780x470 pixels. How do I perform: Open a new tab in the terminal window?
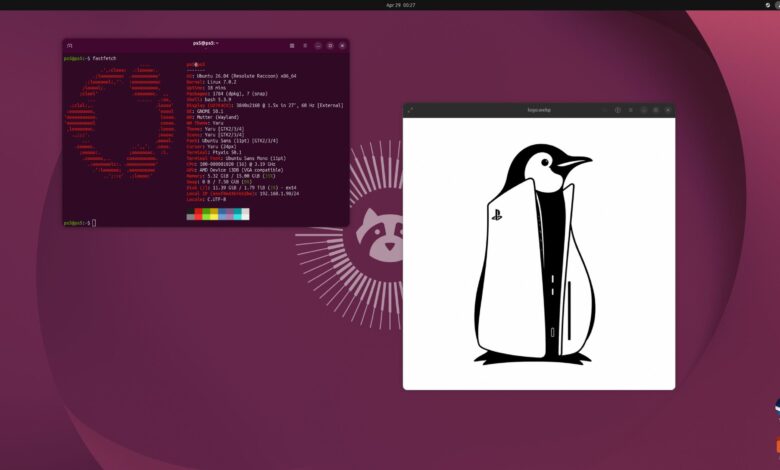tap(70, 45)
